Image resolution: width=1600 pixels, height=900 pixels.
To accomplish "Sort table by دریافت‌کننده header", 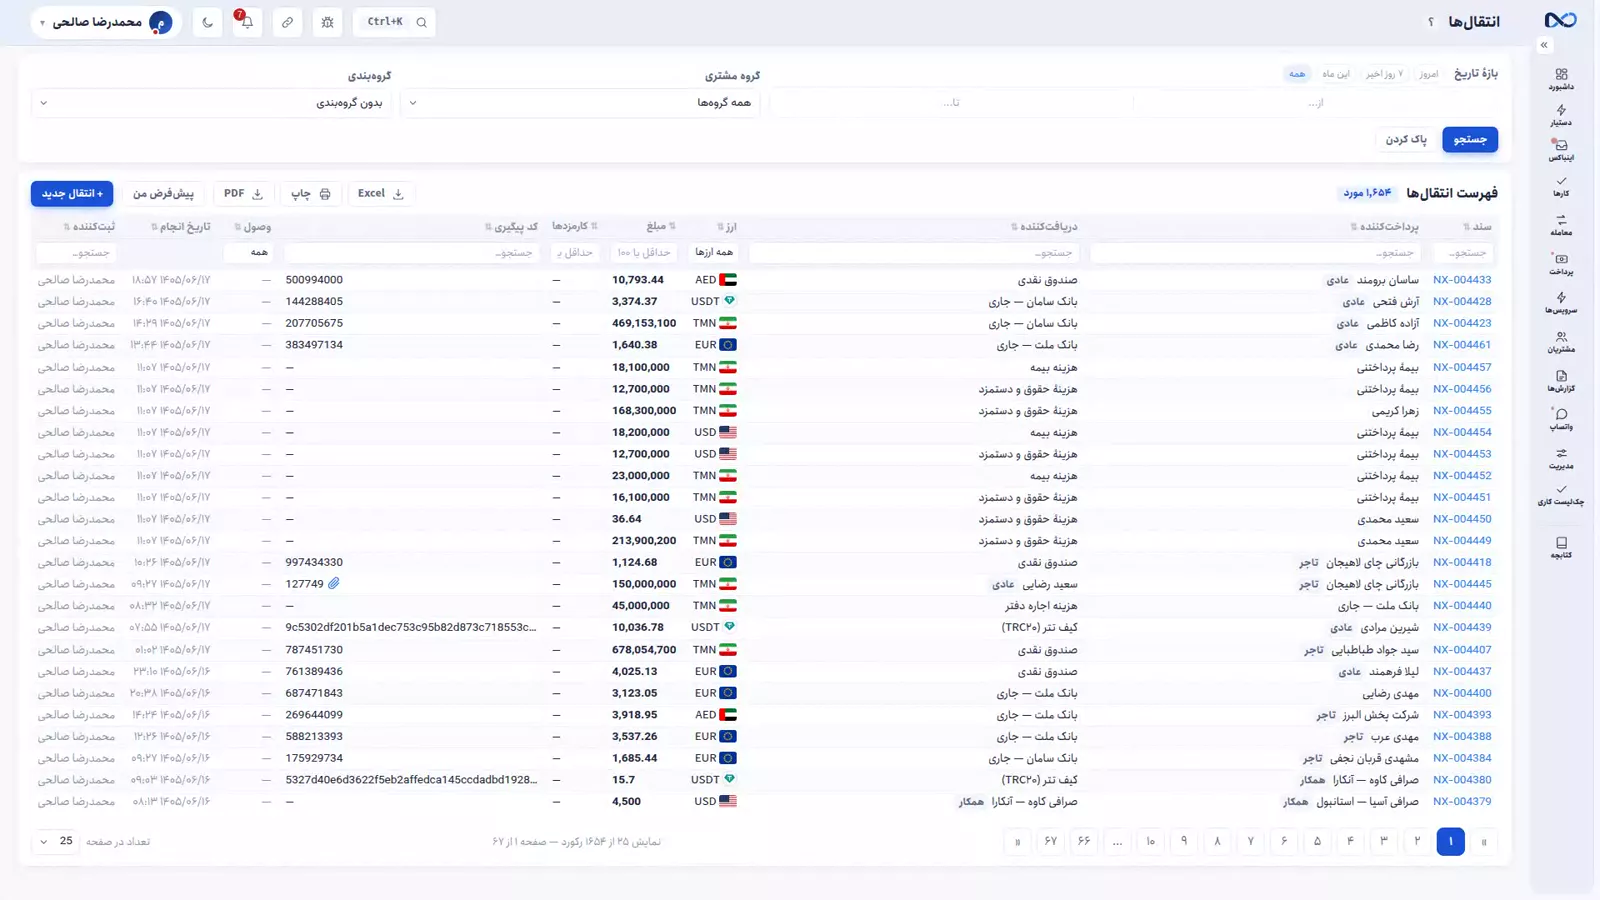I will click(x=1044, y=227).
